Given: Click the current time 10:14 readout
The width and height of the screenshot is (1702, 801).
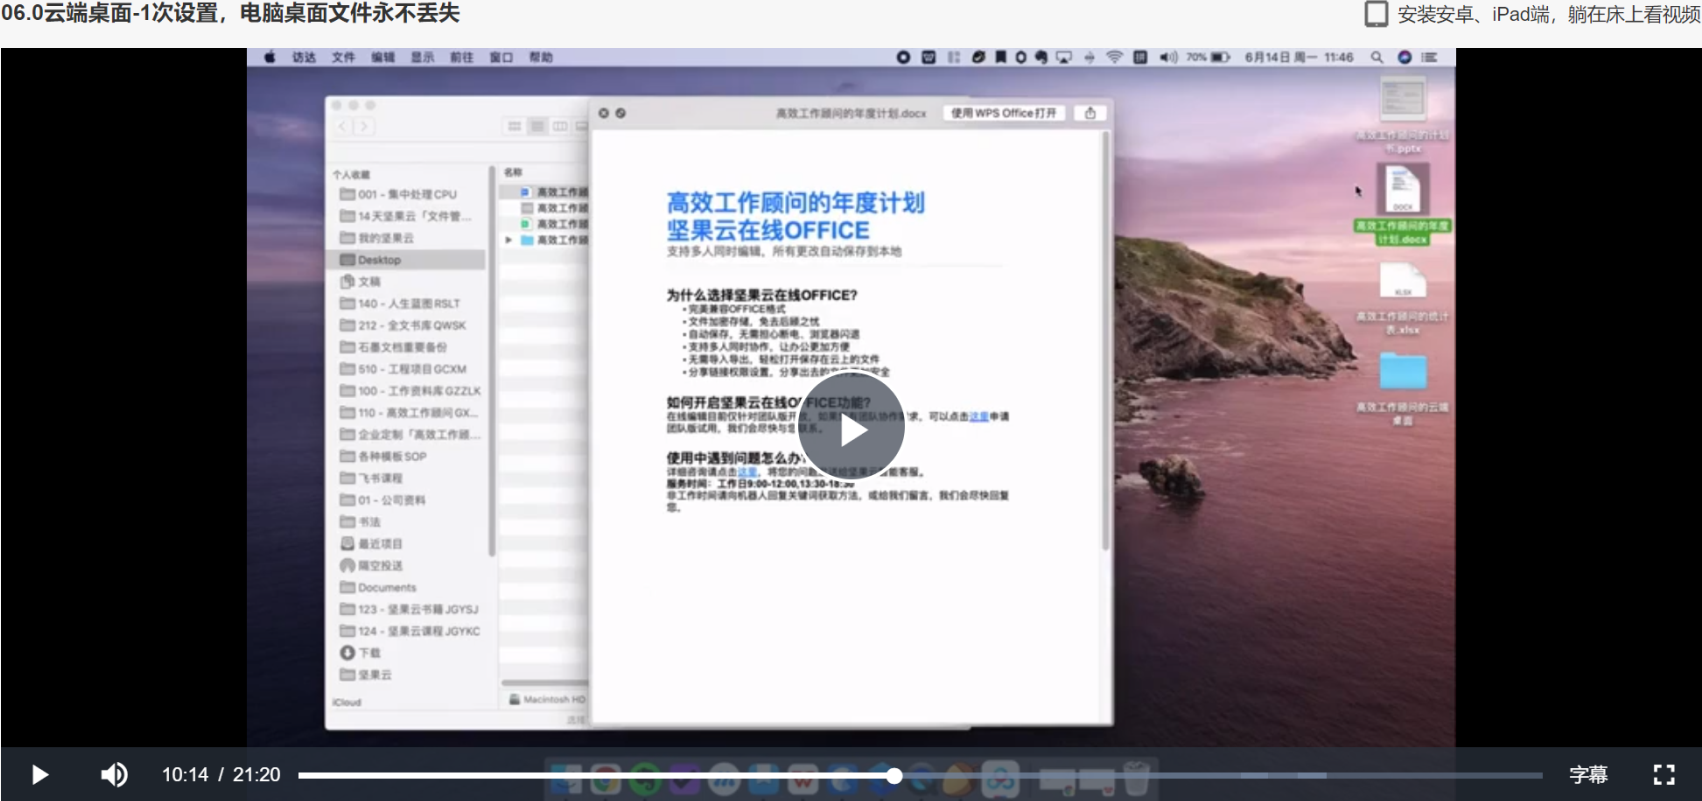Looking at the screenshot, I should coord(185,775).
